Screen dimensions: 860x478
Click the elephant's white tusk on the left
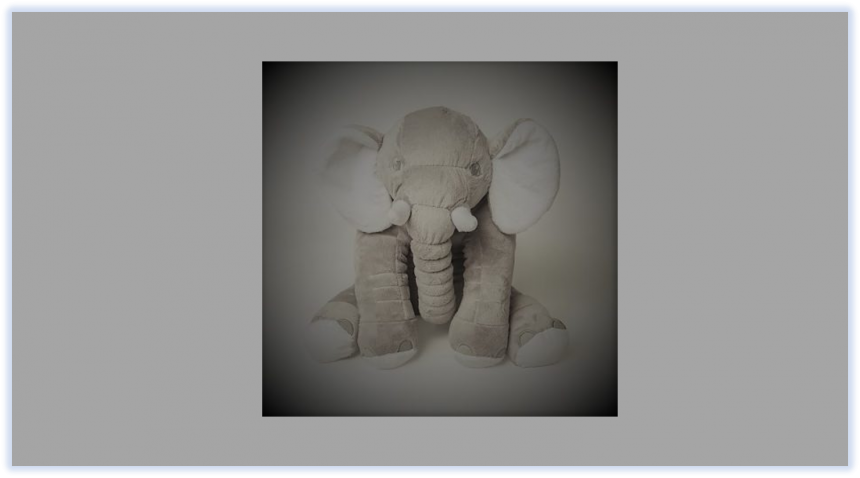point(399,211)
